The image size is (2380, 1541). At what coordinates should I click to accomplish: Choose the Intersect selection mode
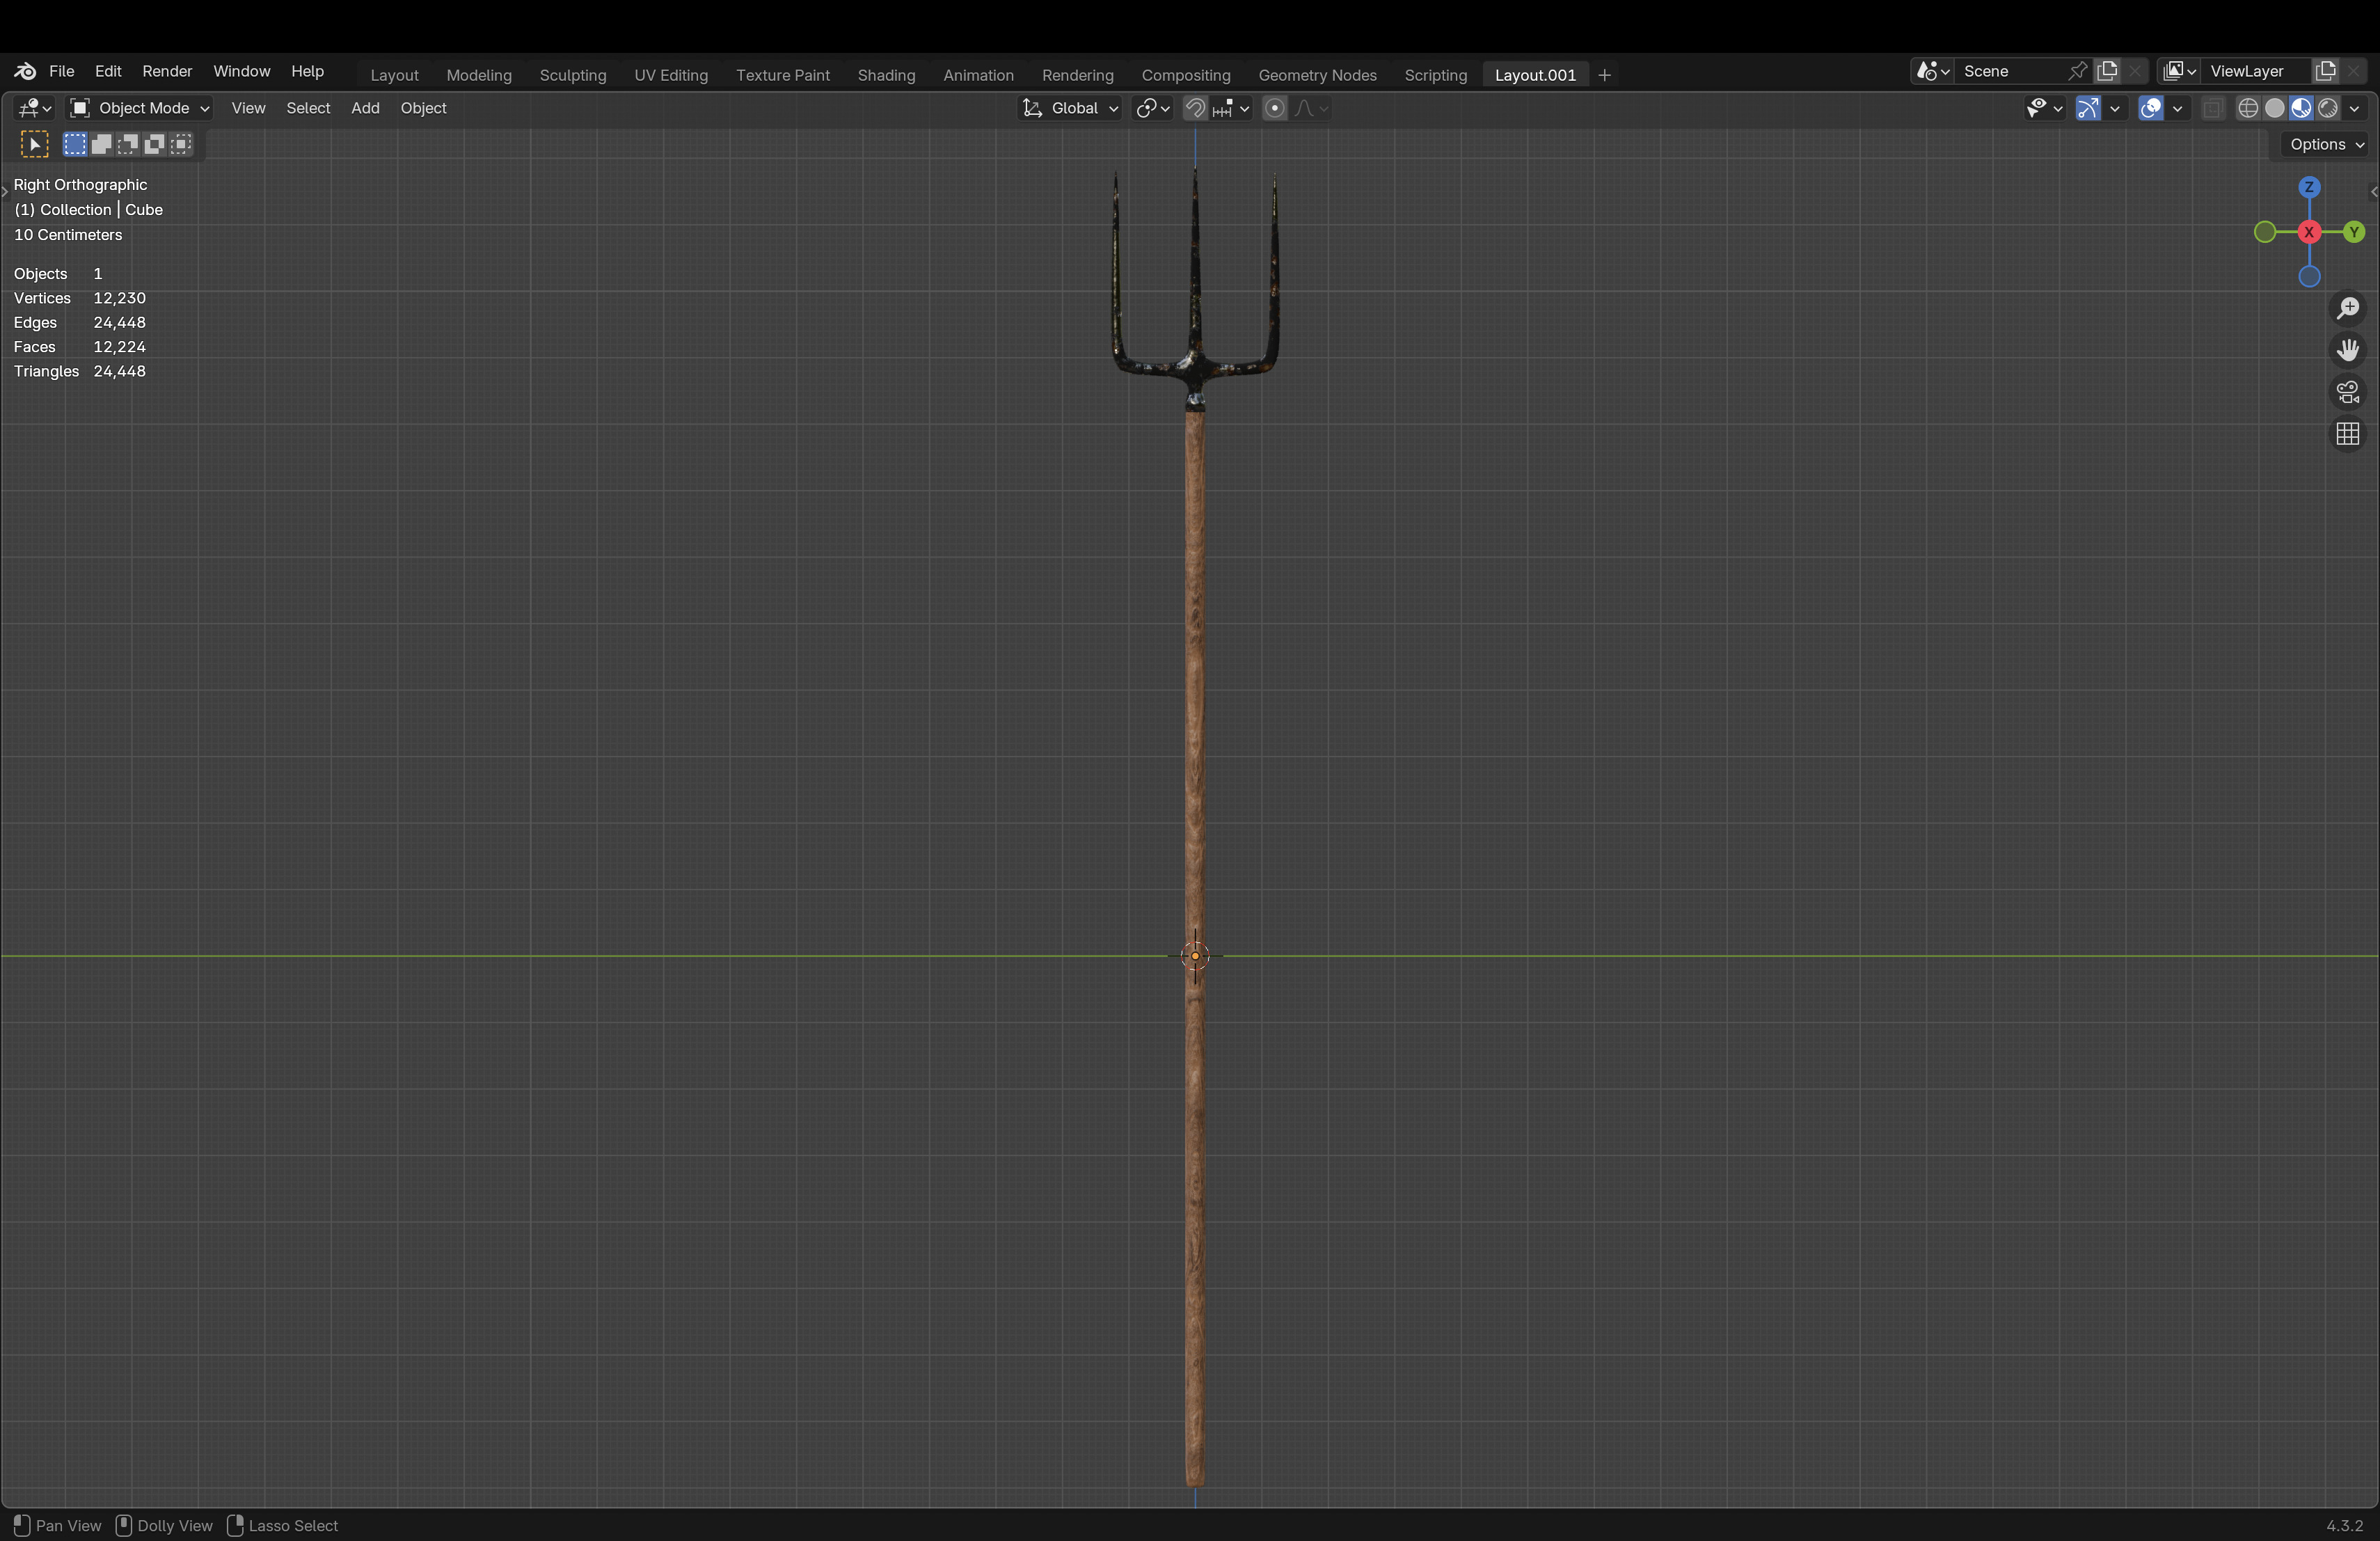point(181,144)
